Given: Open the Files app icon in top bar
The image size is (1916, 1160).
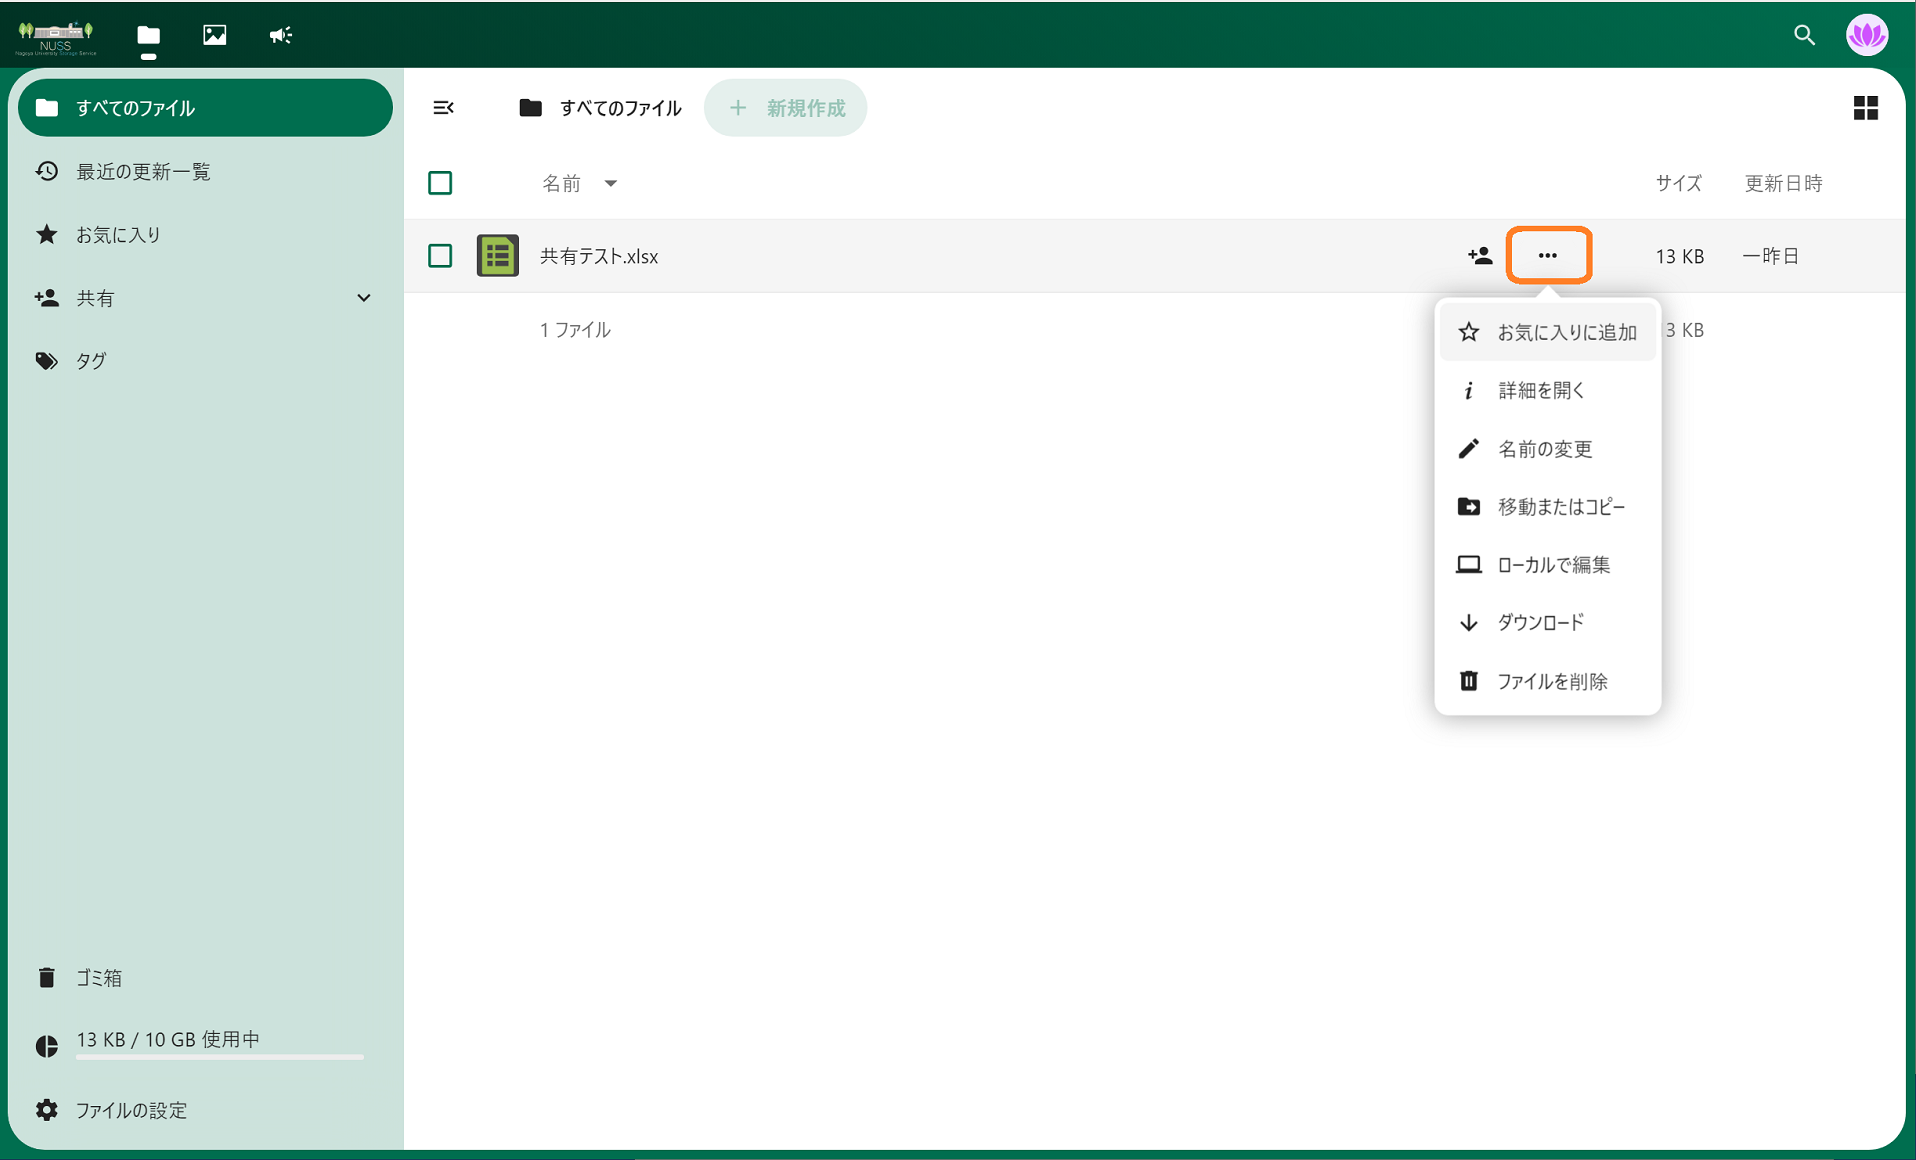Looking at the screenshot, I should point(149,35).
